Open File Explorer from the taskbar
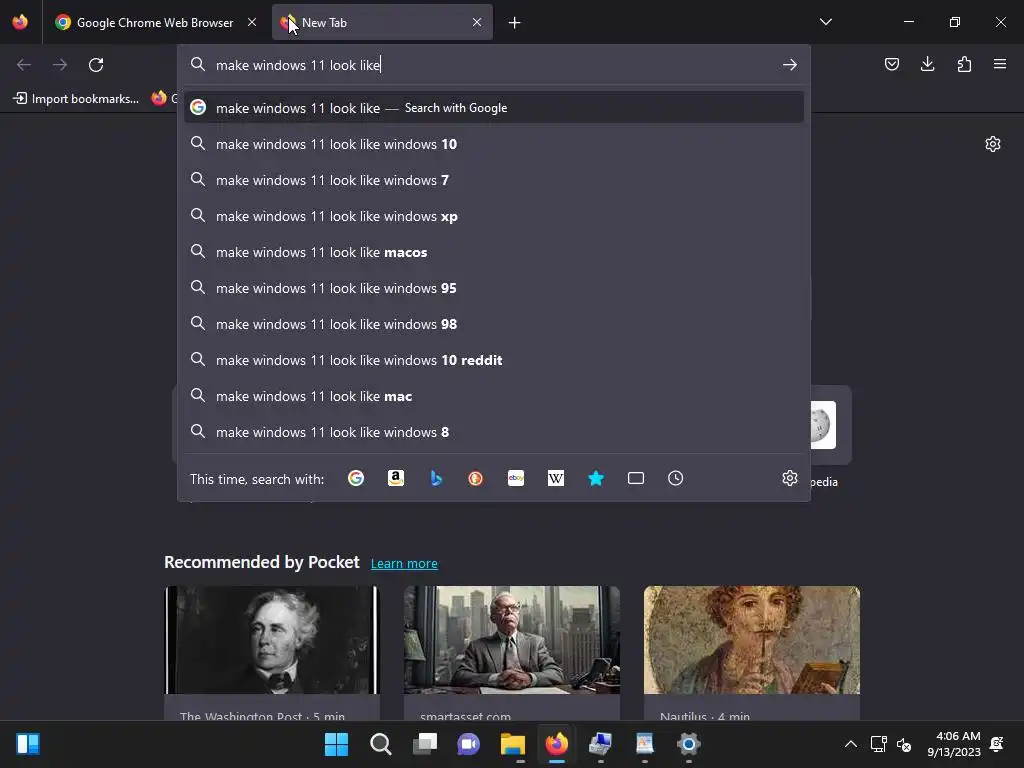The height and width of the screenshot is (768, 1024). tap(513, 744)
